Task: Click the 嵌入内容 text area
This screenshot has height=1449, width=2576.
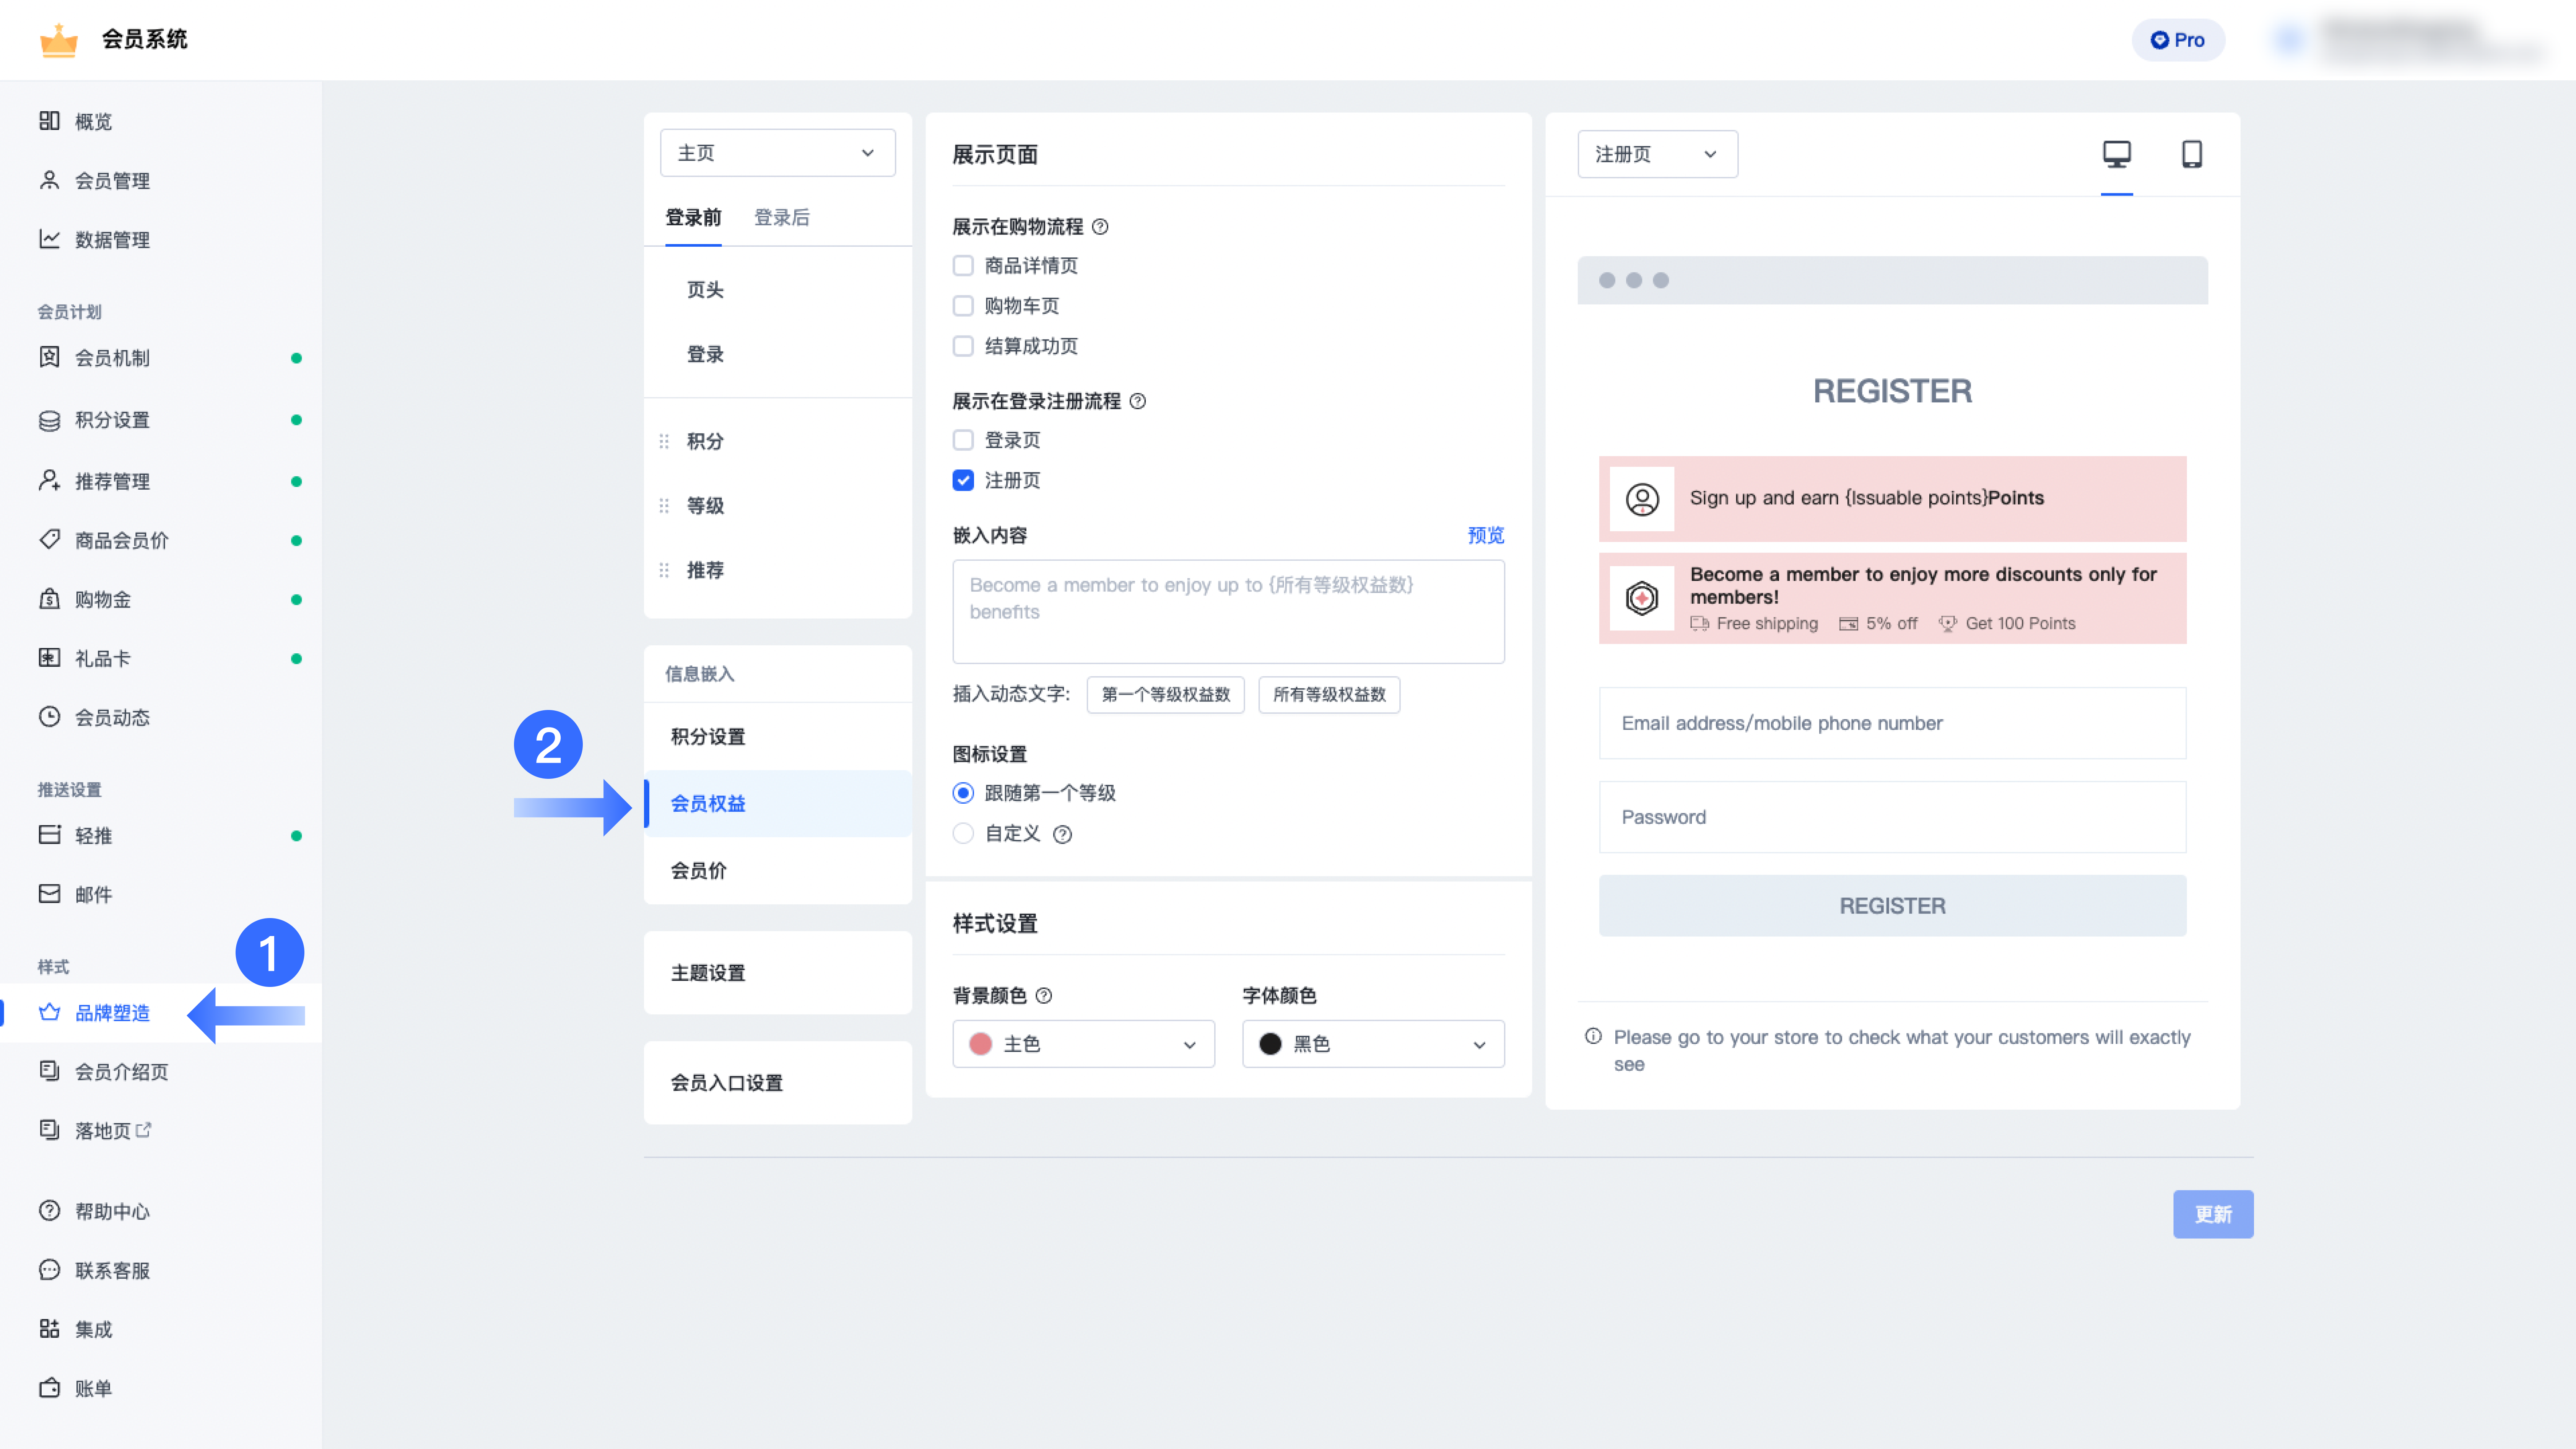Action: pyautogui.click(x=1228, y=612)
